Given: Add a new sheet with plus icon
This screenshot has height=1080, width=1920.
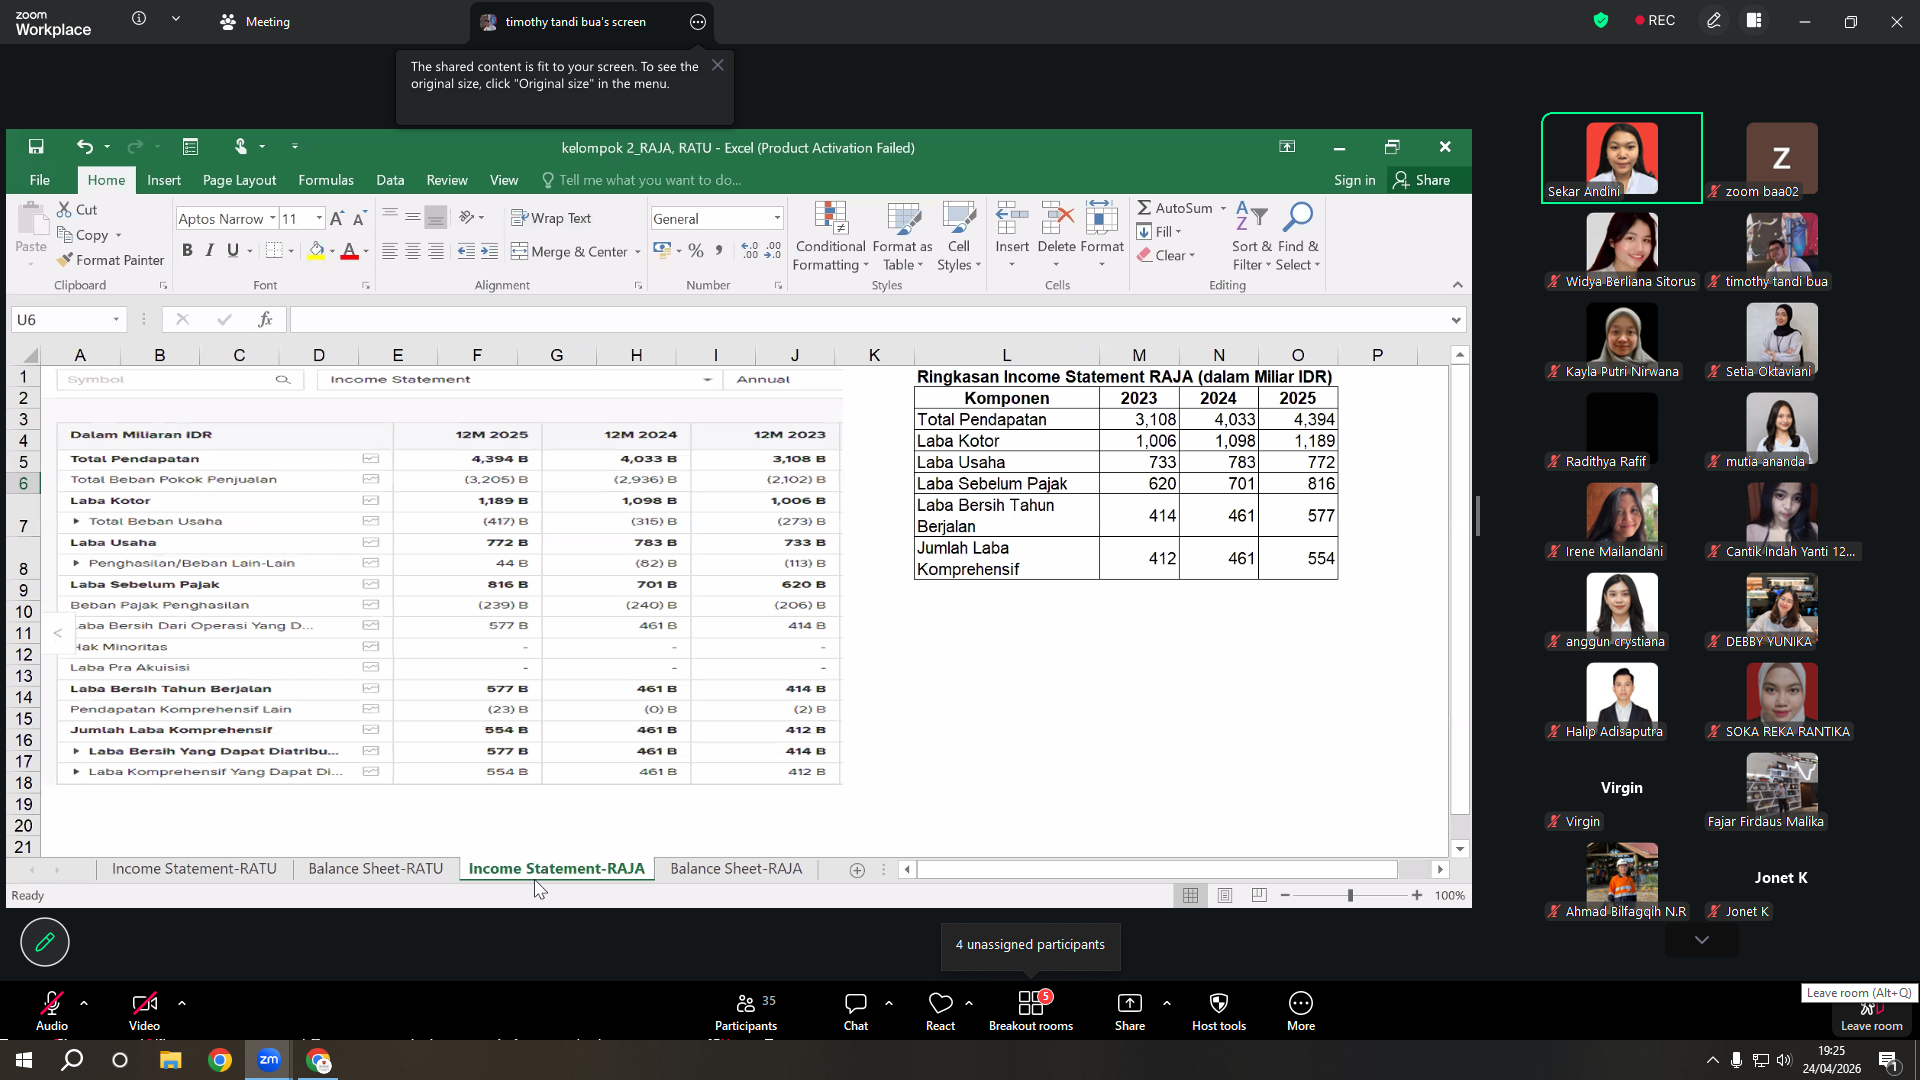Looking at the screenshot, I should click(857, 870).
